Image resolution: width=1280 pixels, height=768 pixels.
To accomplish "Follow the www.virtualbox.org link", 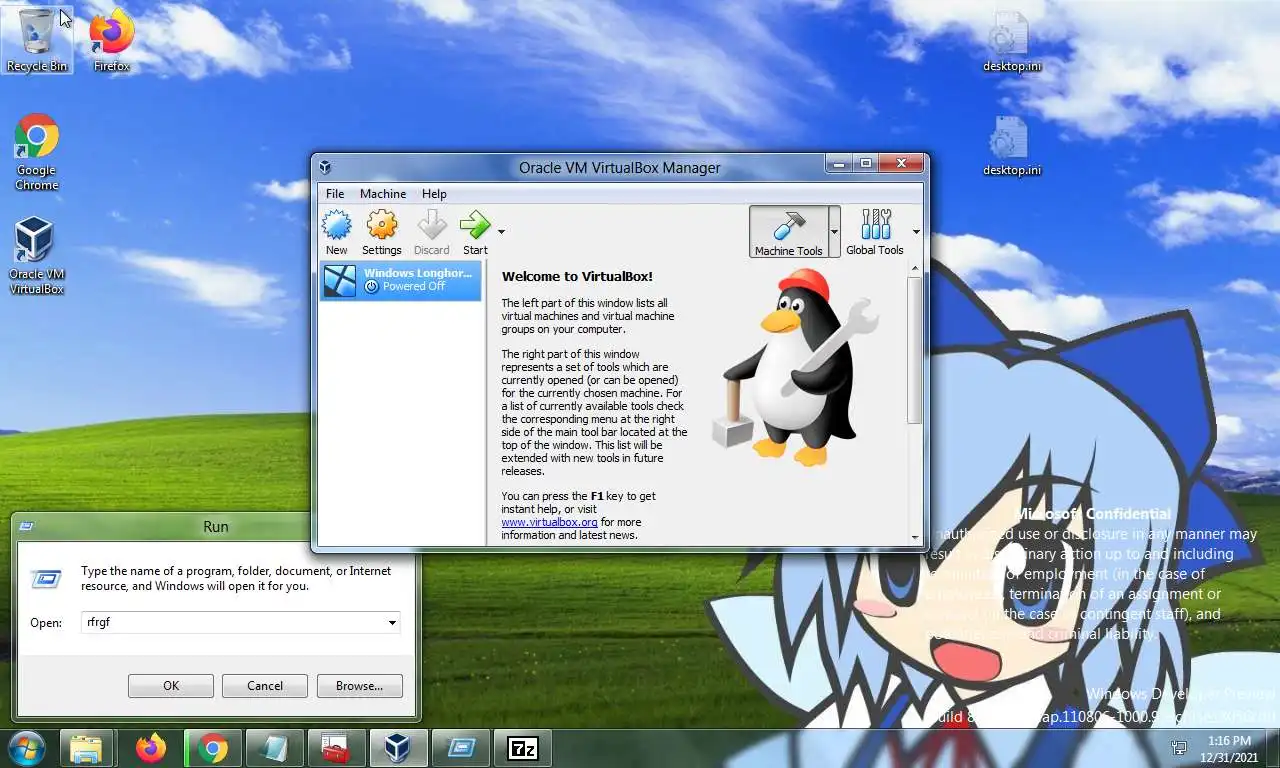I will pos(549,522).
